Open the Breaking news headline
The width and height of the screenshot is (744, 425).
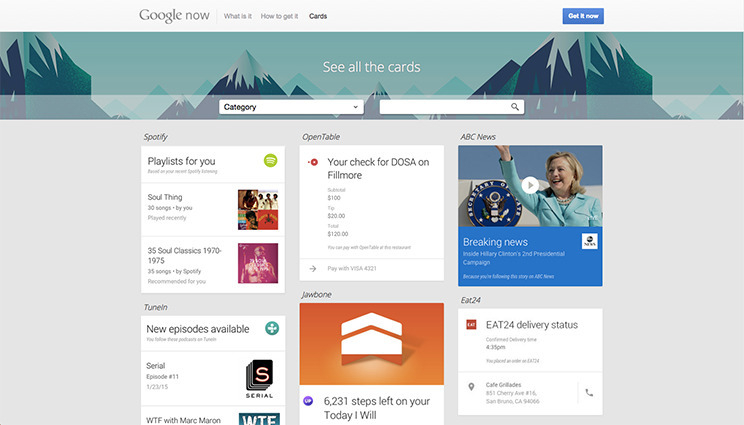(x=495, y=242)
